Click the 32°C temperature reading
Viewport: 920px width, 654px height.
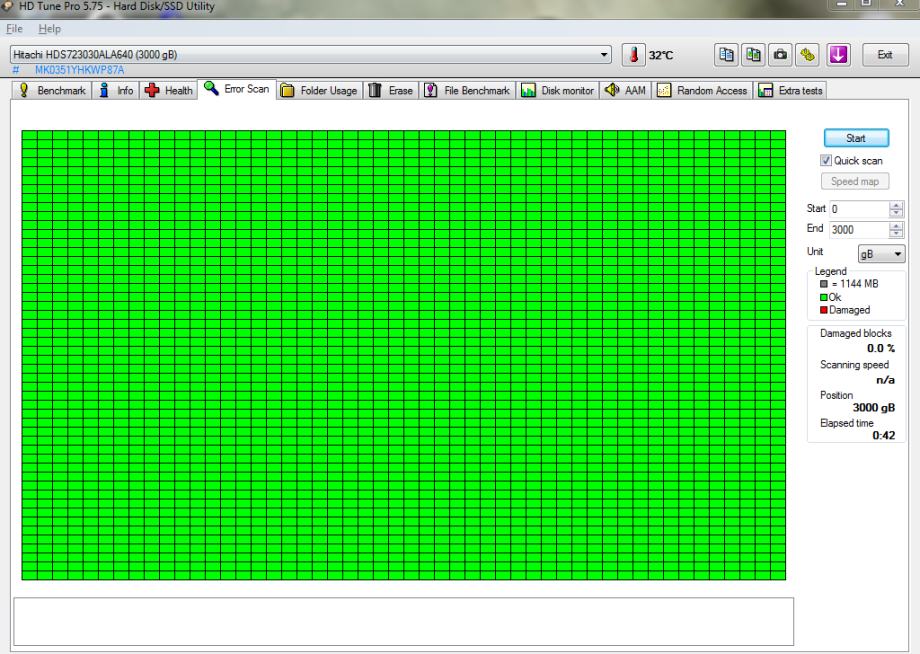point(661,55)
